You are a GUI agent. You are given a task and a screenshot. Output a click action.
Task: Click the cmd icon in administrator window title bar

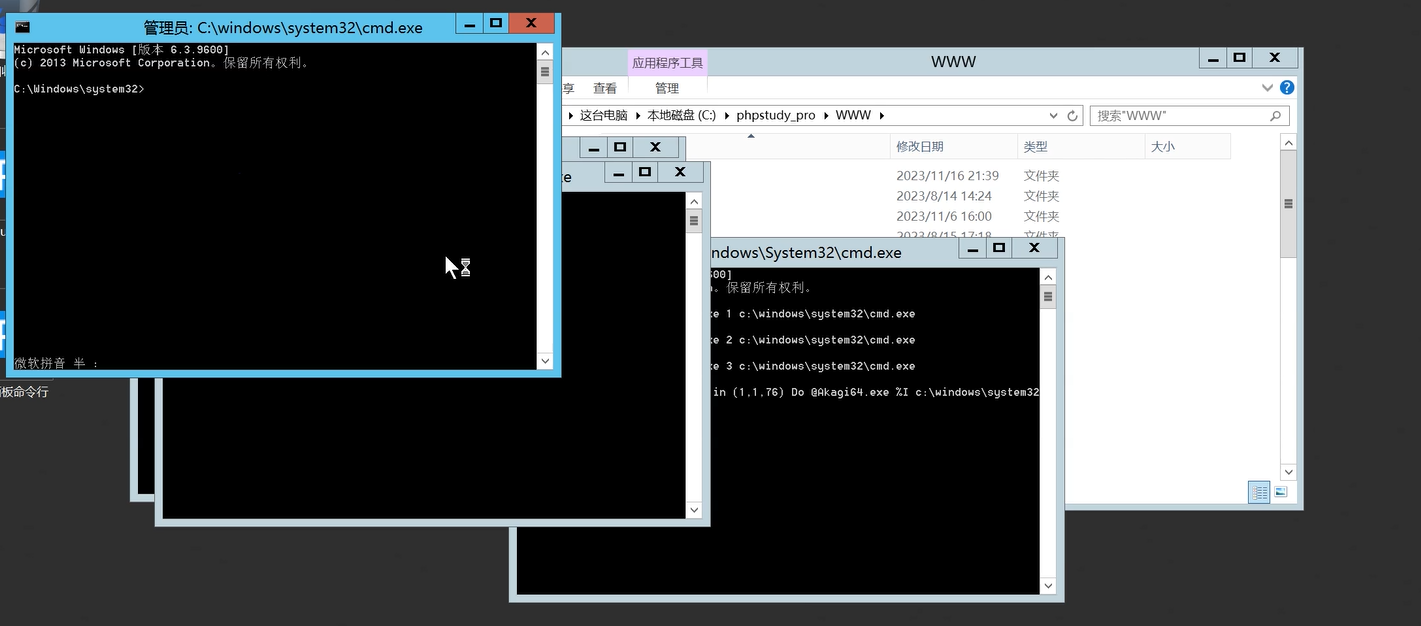pos(22,27)
